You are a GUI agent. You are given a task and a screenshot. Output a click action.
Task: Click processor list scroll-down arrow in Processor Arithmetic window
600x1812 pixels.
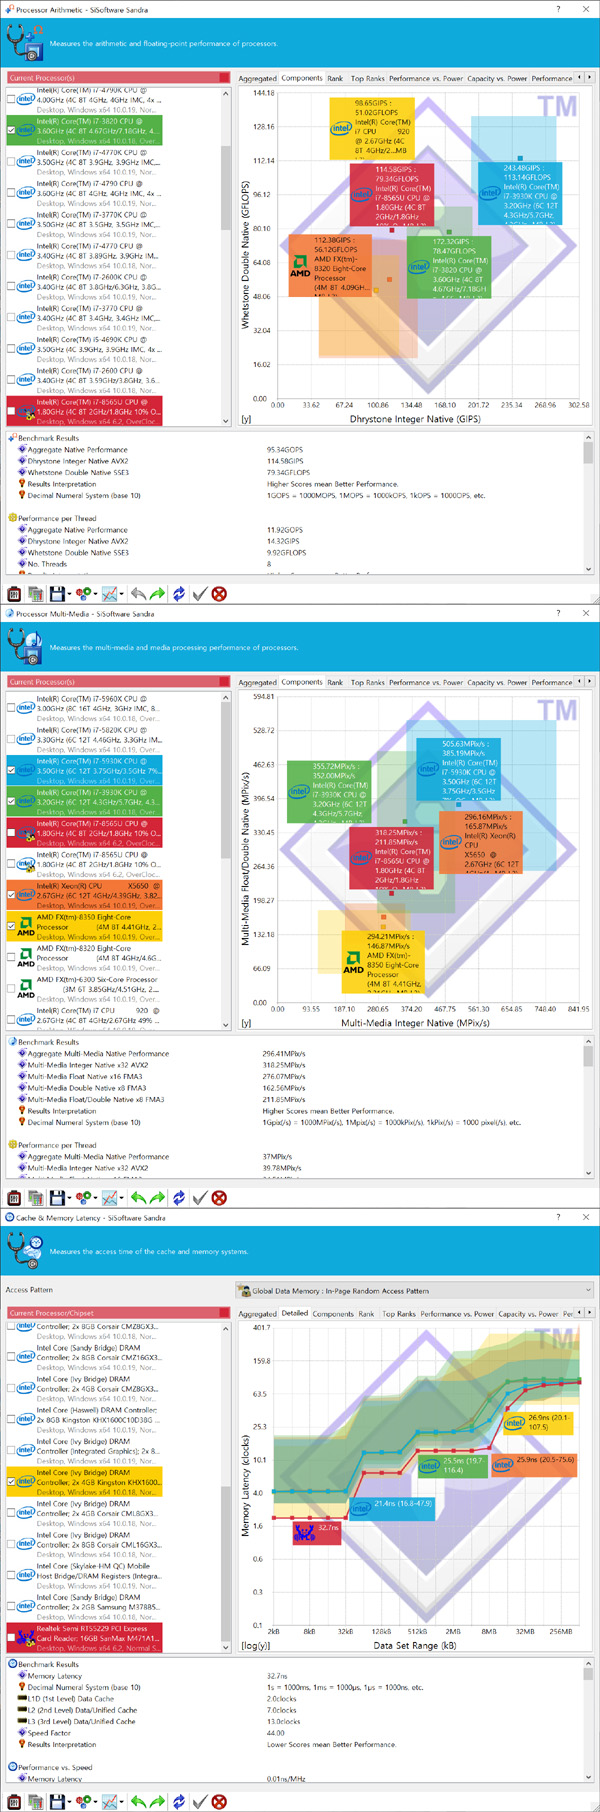225,421
